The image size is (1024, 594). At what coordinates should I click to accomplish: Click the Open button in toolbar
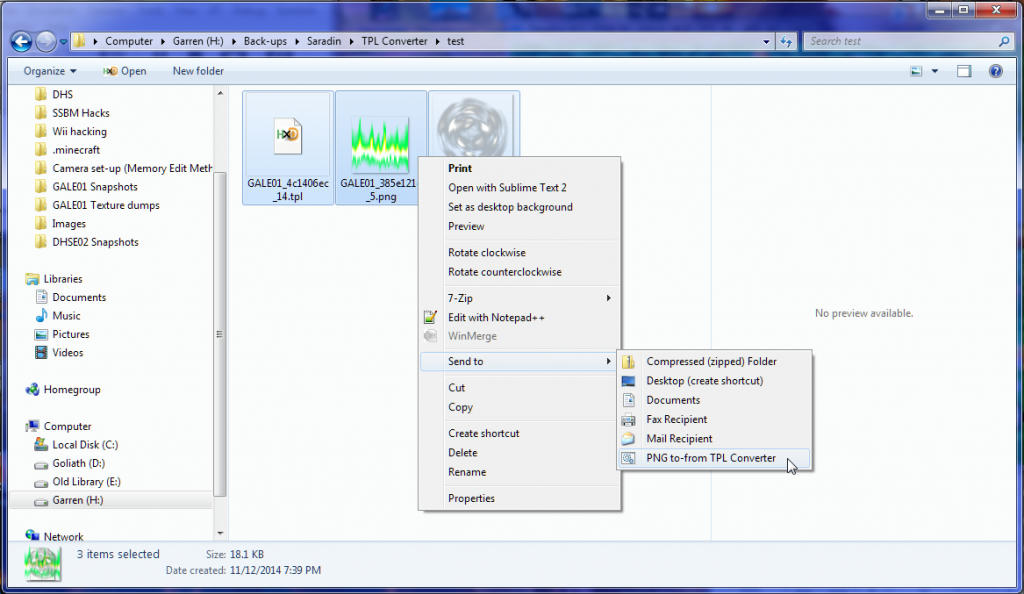125,71
